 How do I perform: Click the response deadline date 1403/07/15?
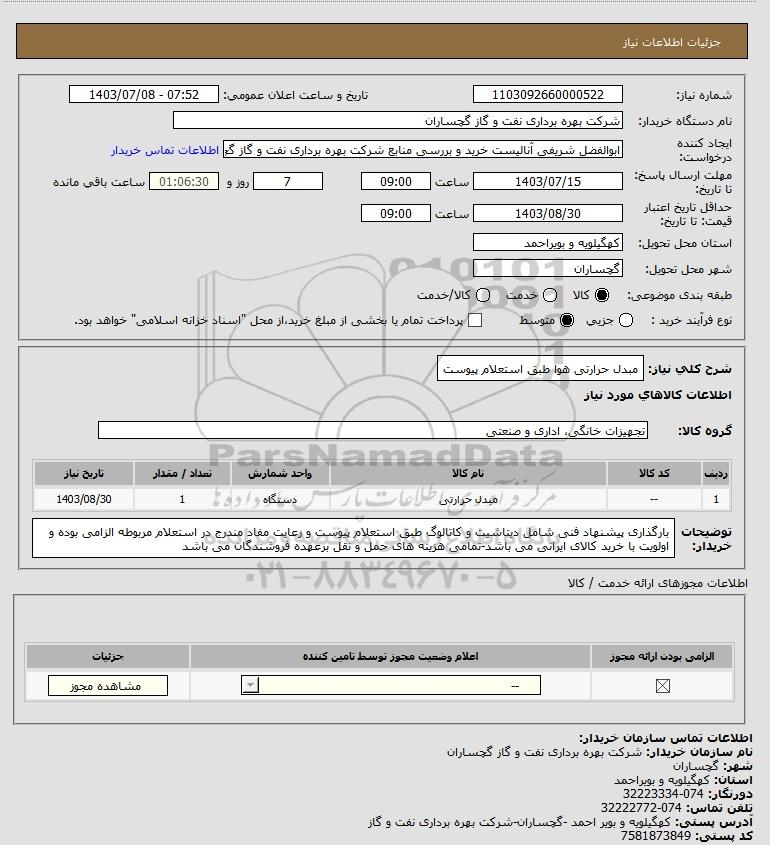click(547, 182)
